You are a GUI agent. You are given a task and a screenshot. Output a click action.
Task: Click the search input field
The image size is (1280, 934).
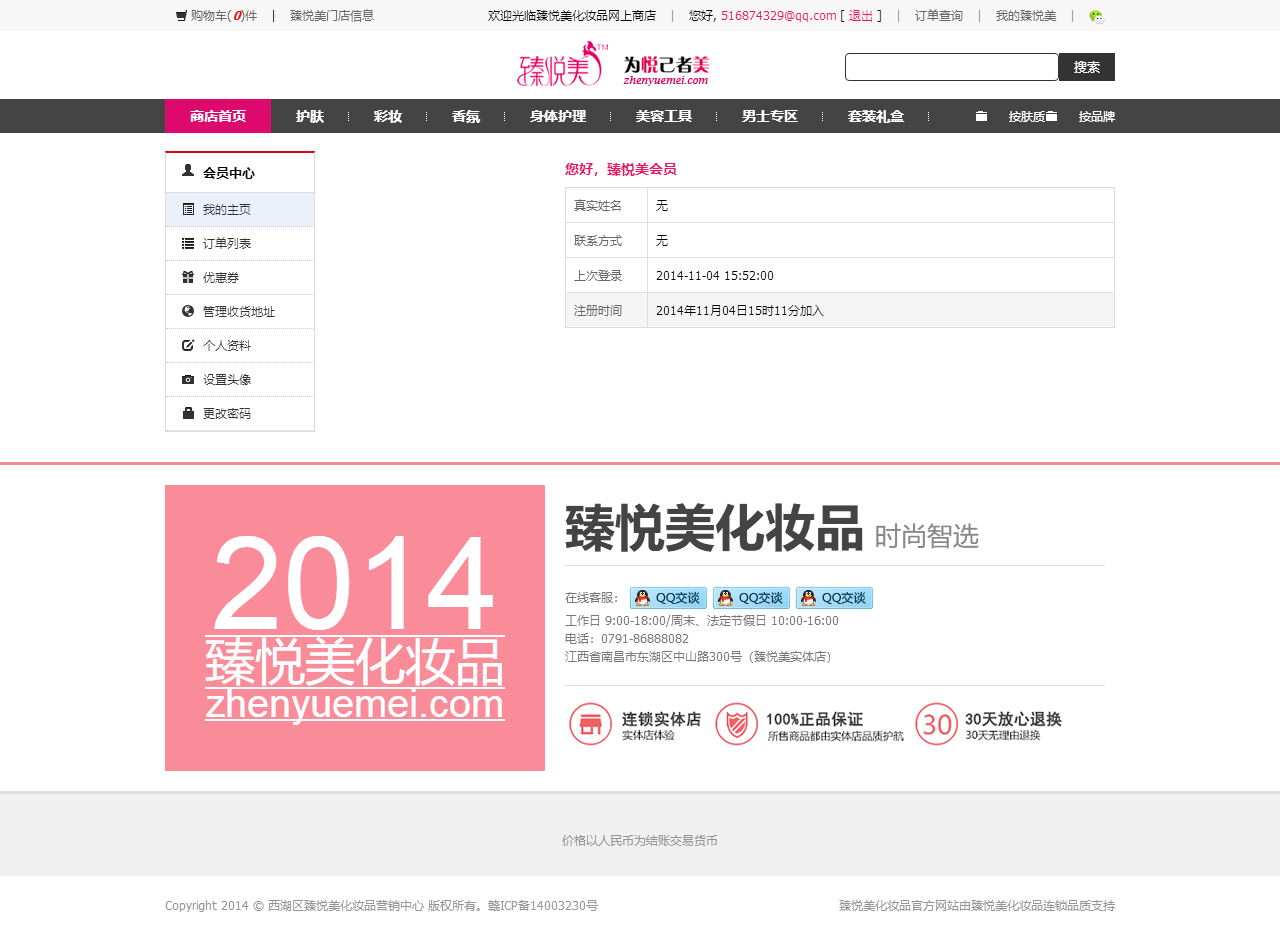pos(951,67)
